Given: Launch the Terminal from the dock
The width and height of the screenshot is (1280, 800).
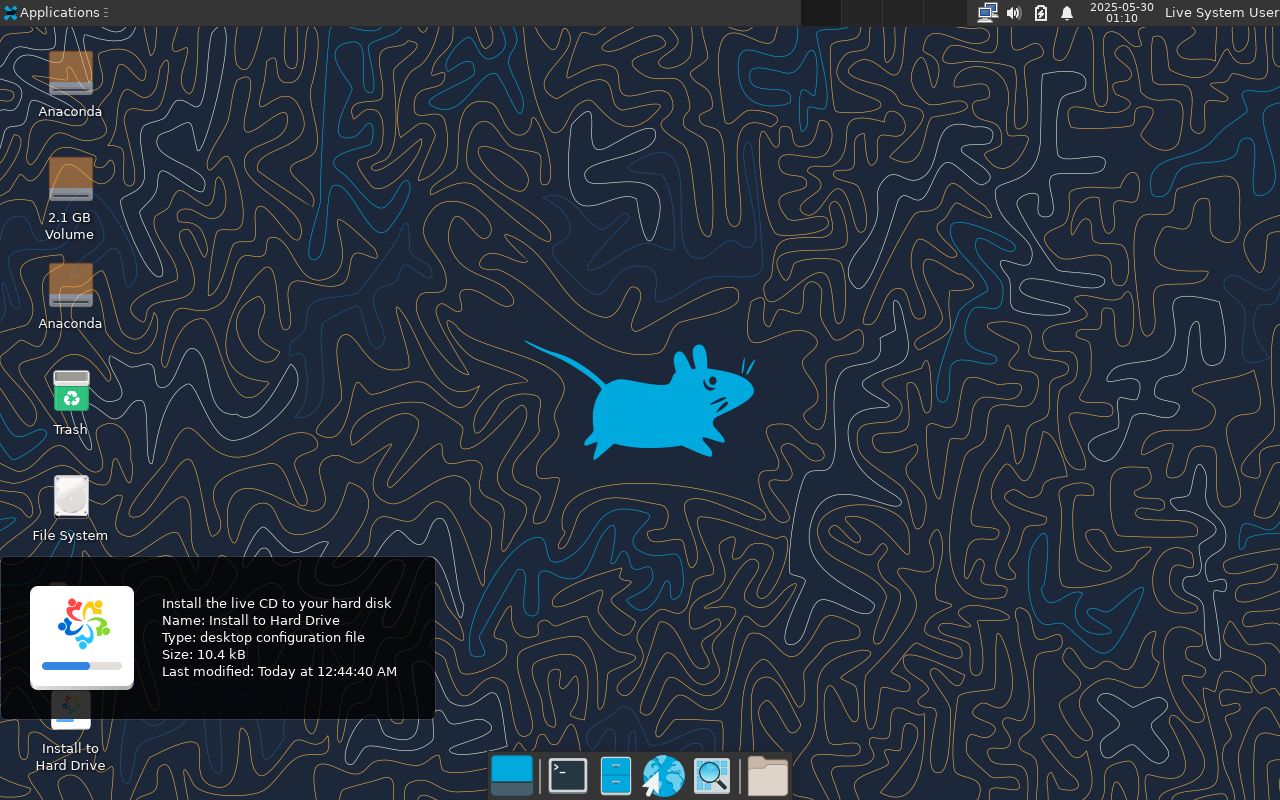Looking at the screenshot, I should (x=568, y=776).
